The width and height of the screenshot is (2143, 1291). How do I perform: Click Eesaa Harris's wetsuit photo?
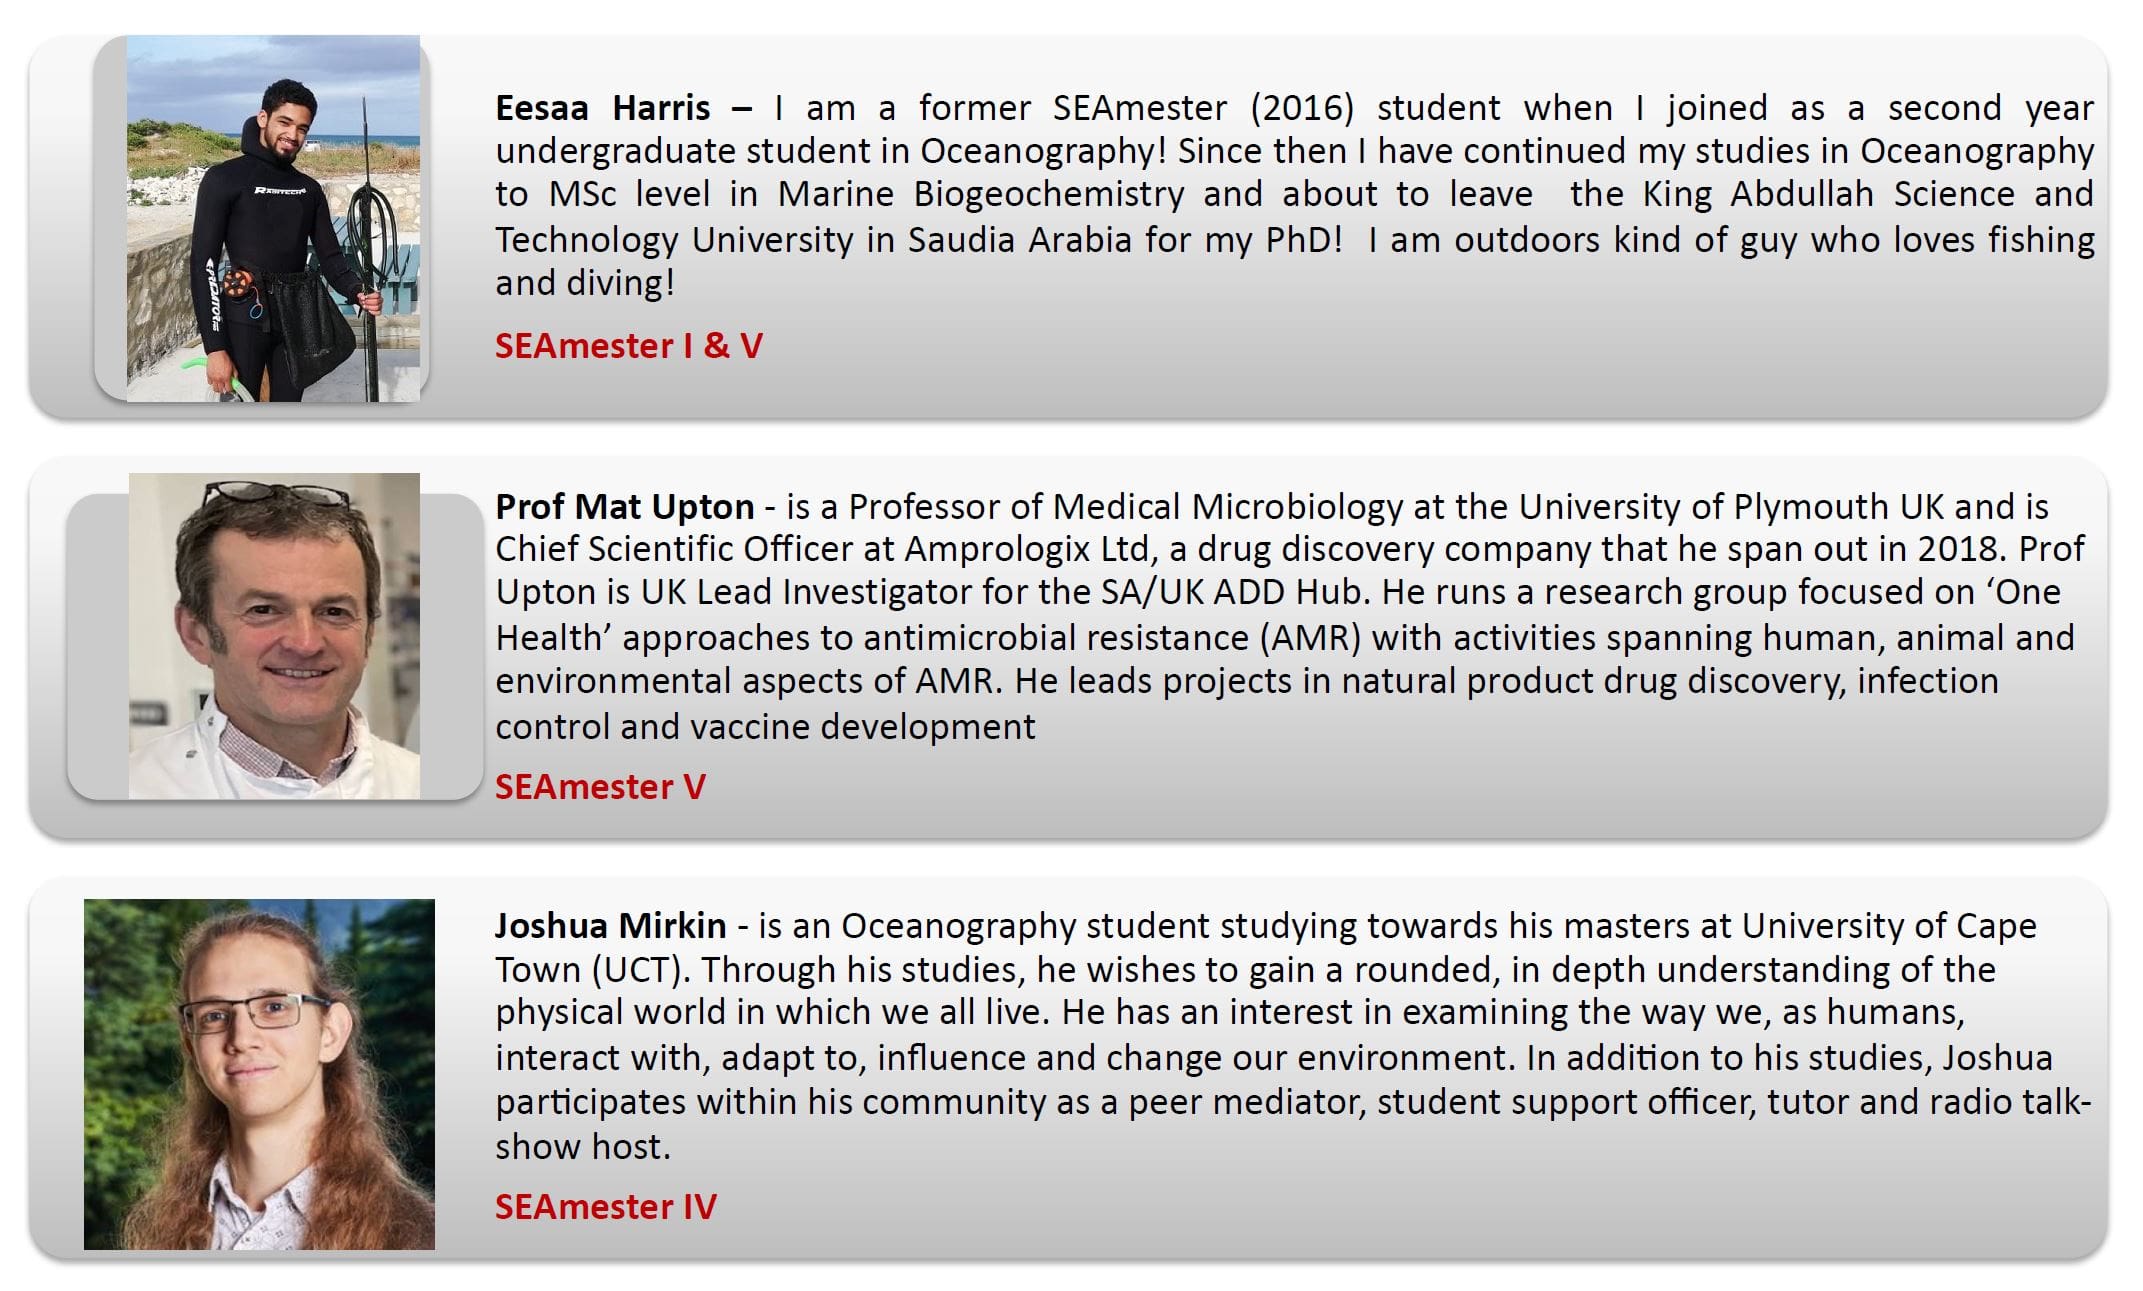pos(273,219)
